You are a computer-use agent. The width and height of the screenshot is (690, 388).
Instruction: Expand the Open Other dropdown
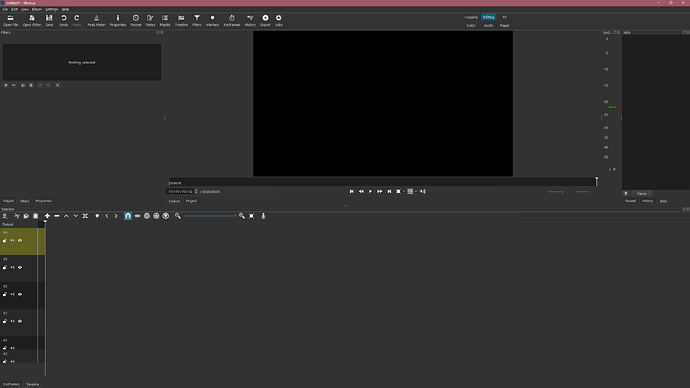point(32,20)
